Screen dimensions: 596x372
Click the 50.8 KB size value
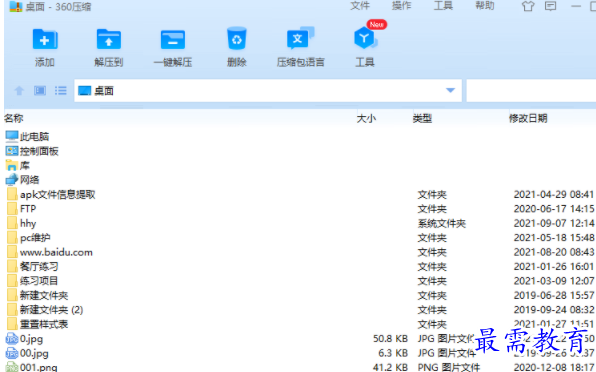(x=390, y=339)
